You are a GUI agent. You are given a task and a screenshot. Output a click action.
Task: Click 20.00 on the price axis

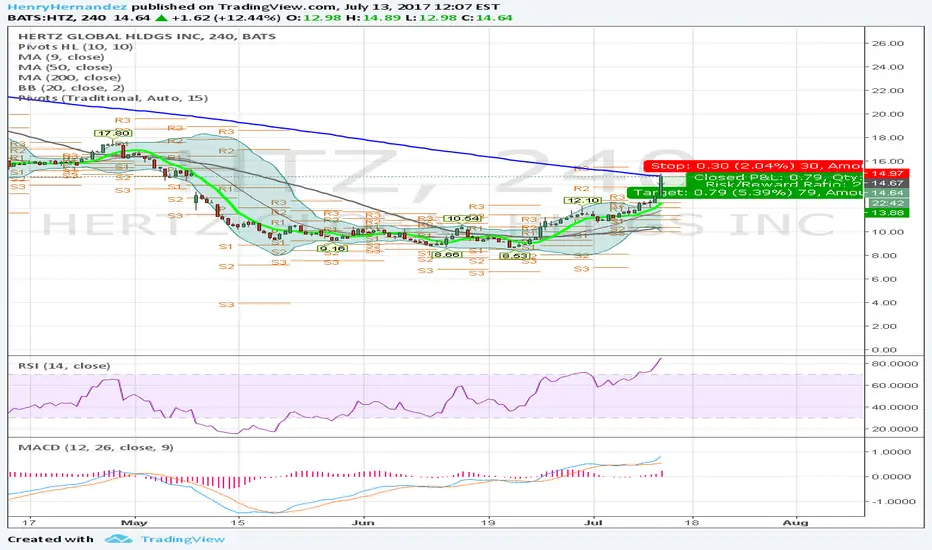pyautogui.click(x=887, y=114)
